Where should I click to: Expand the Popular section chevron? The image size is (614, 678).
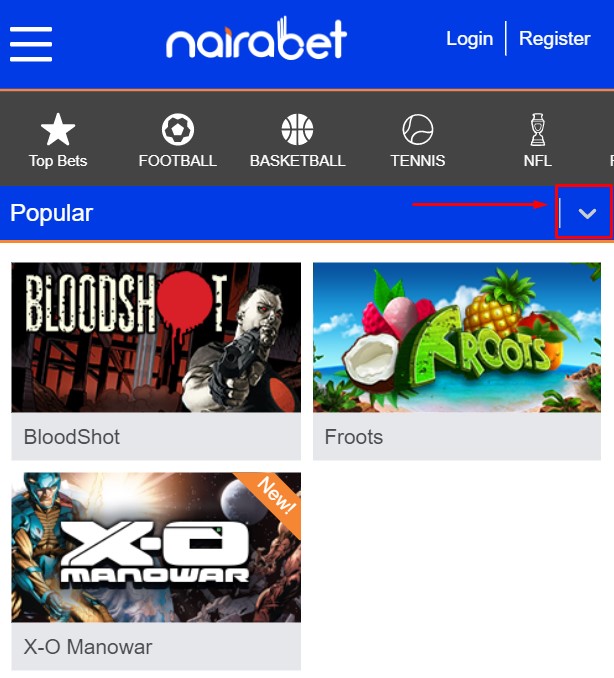click(x=587, y=213)
